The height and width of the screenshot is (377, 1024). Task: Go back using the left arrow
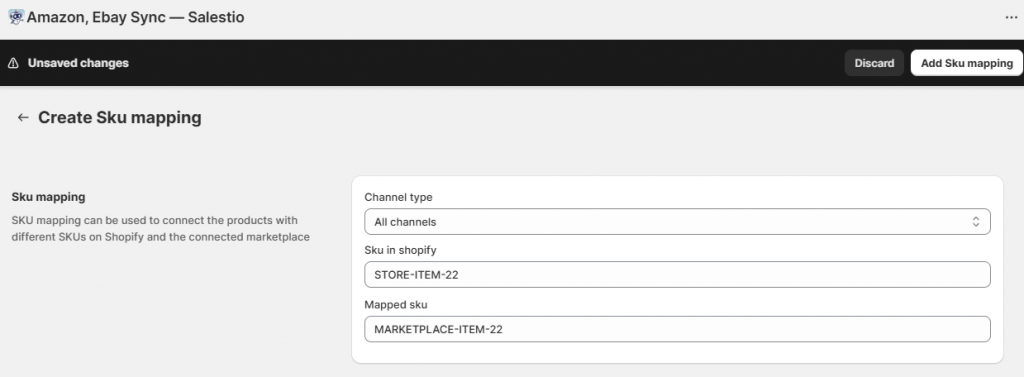click(23, 118)
